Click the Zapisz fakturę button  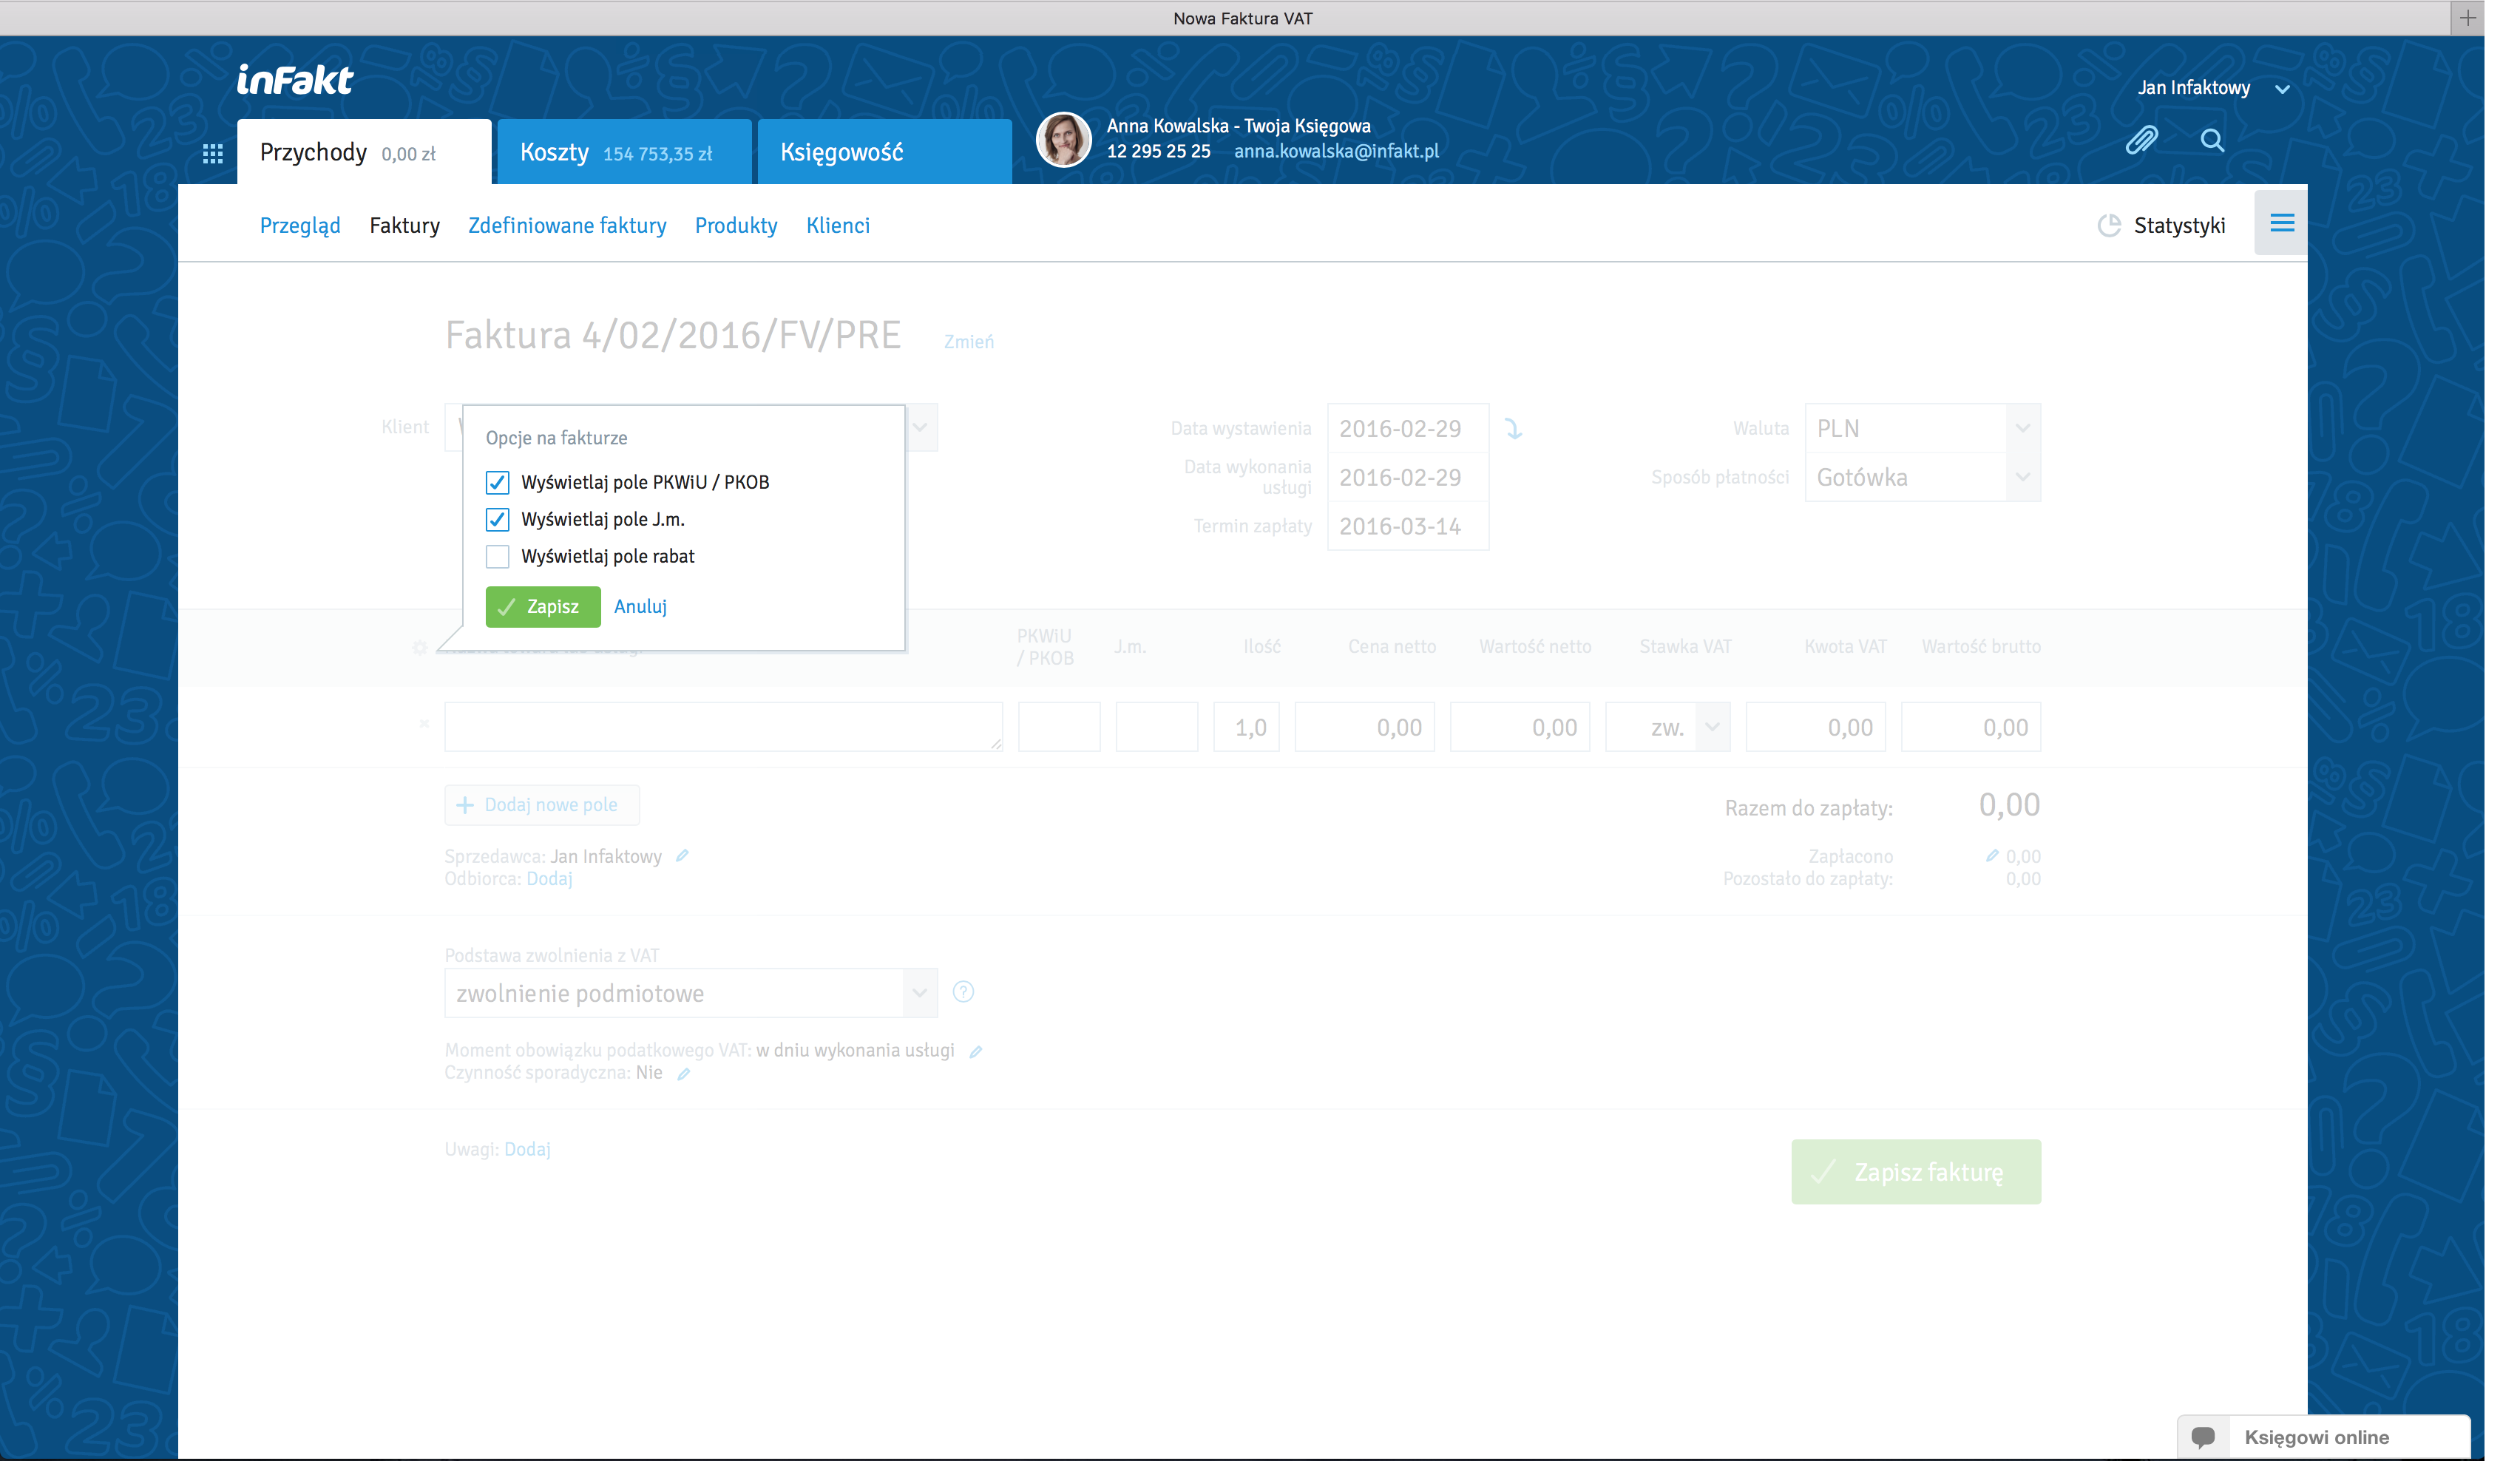[x=1916, y=1172]
